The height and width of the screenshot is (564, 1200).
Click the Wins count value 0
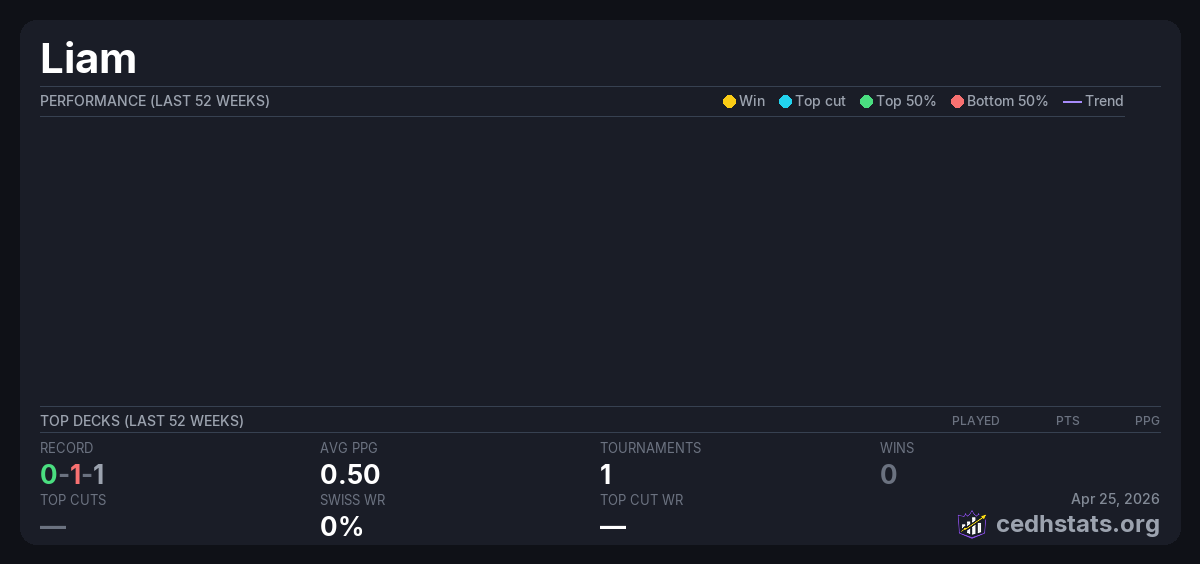pyautogui.click(x=888, y=474)
